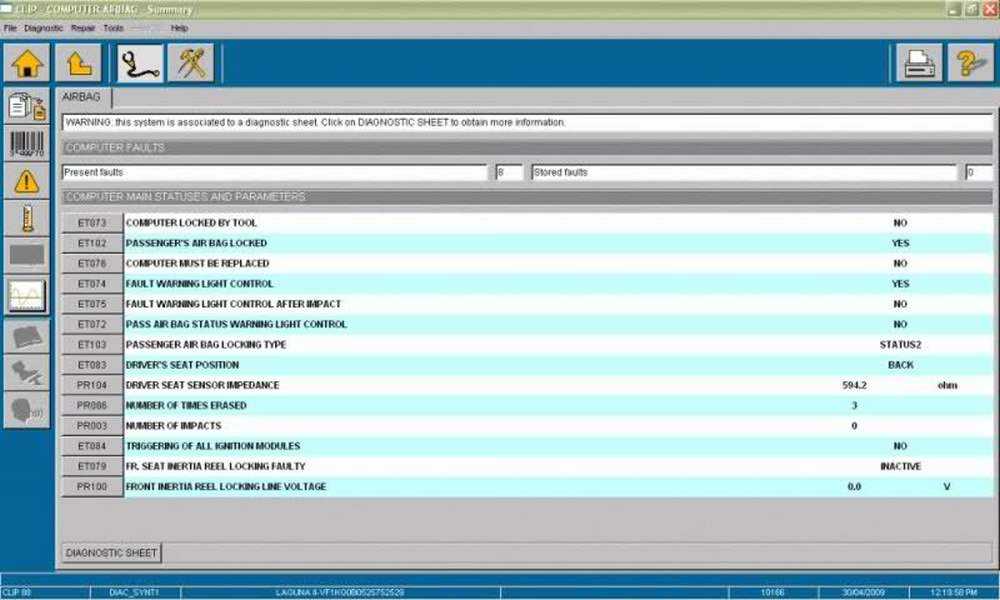Click the Present faults field
Image resolution: width=1000 pixels, height=600 pixels.
(x=275, y=173)
